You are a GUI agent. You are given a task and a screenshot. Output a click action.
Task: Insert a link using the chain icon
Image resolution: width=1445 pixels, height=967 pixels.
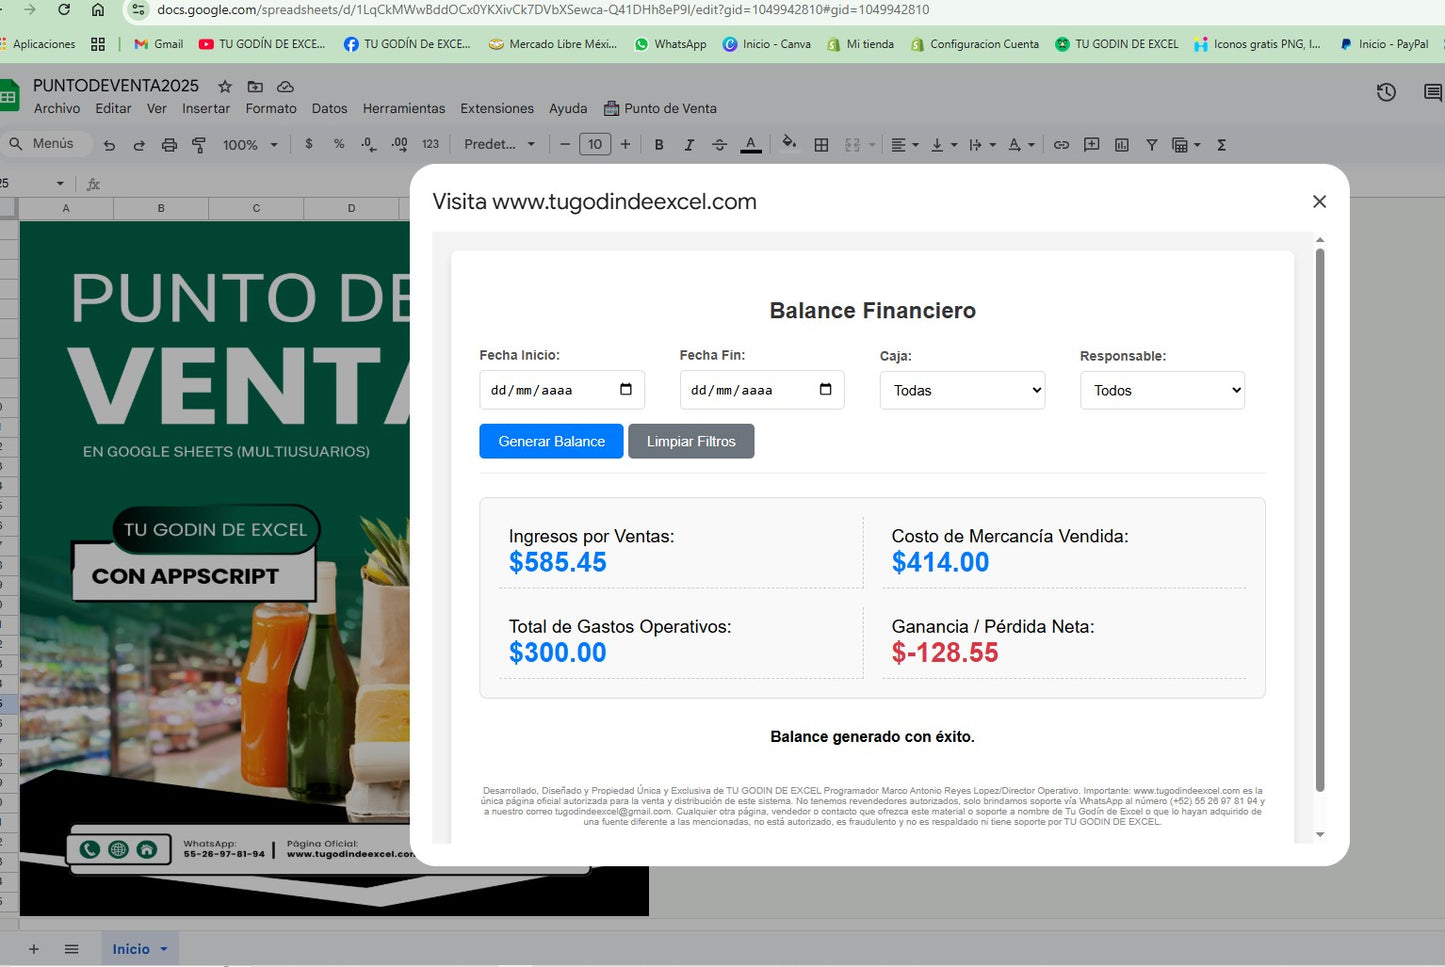tap(1061, 144)
